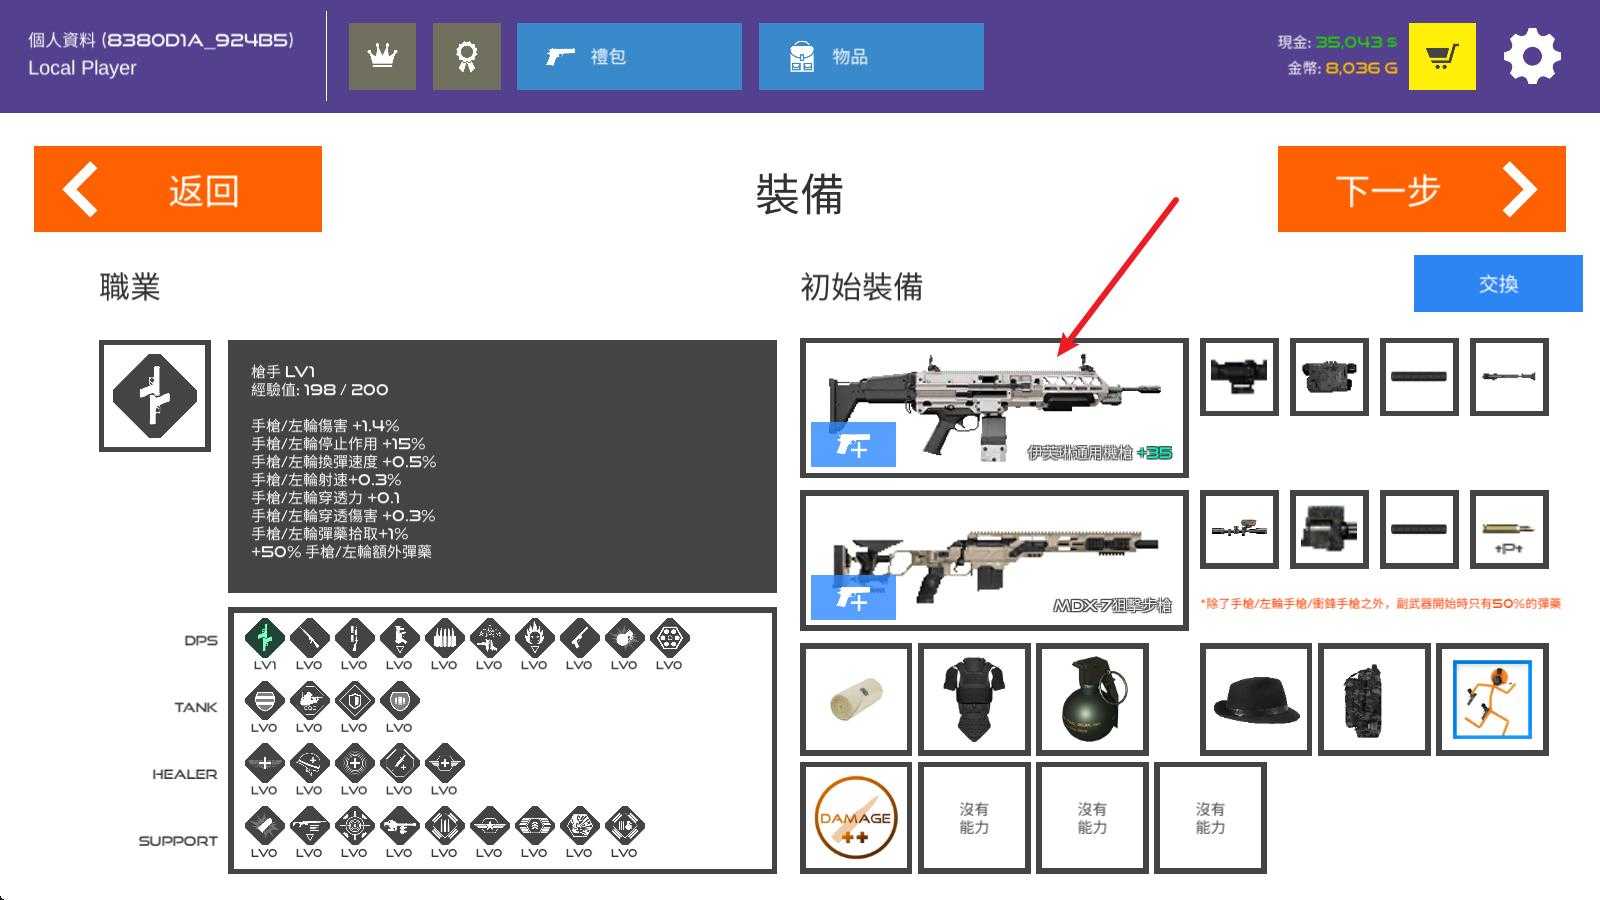Screen dimensions: 1600x900
Task: Select the MDX-7 sniper rifle slot
Action: (994, 560)
